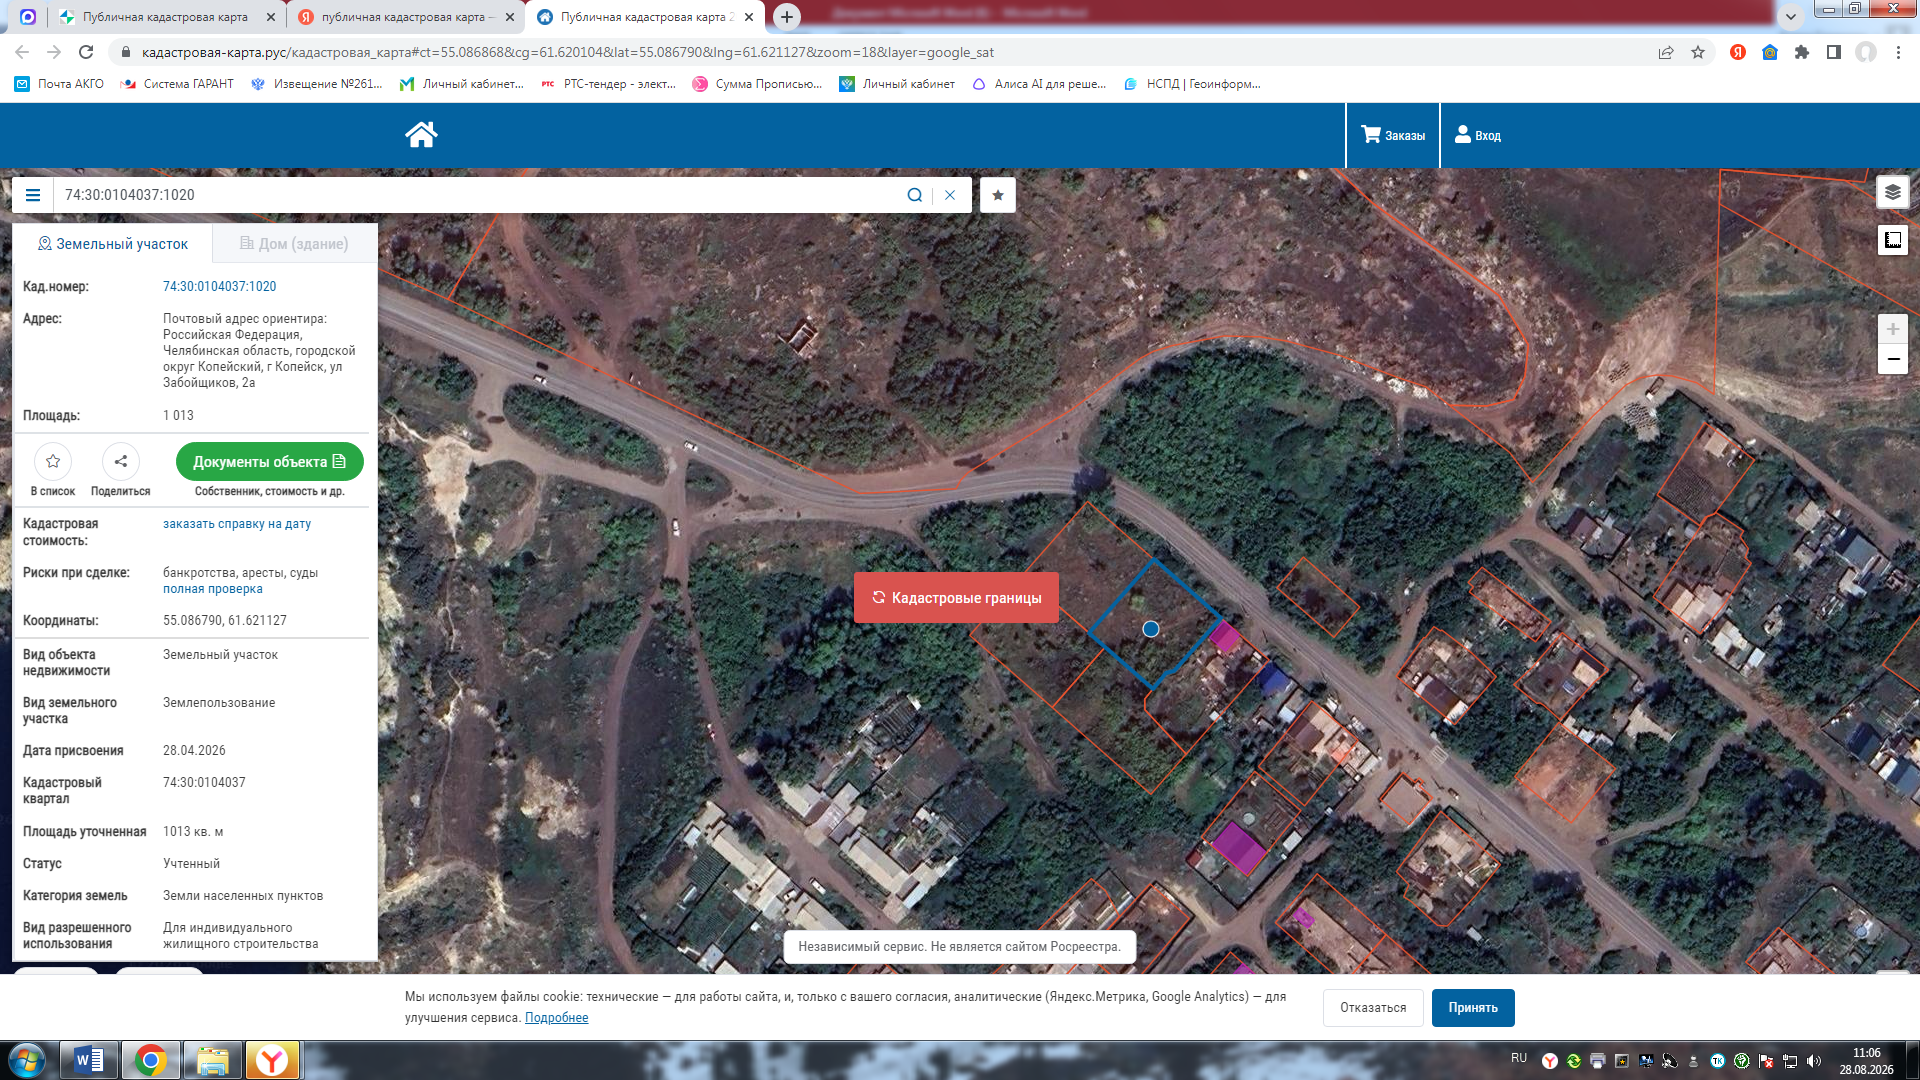
Task: Click the Документы объекта green button
Action: pos(269,462)
